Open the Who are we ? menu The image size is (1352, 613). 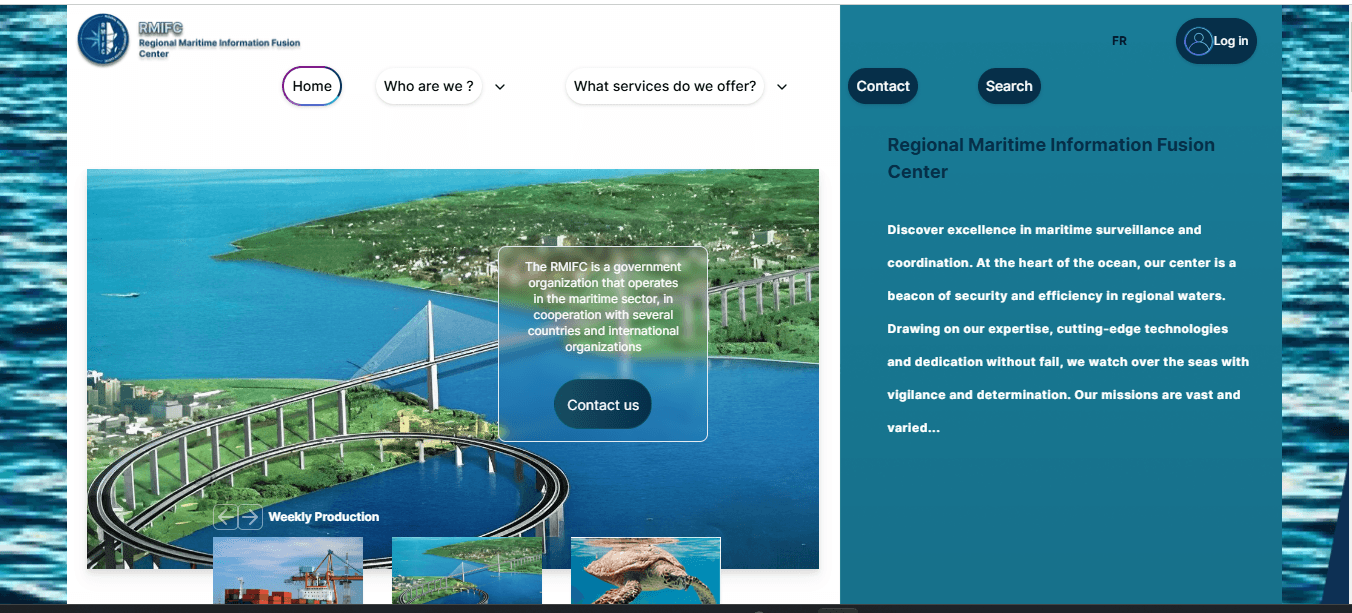point(428,86)
